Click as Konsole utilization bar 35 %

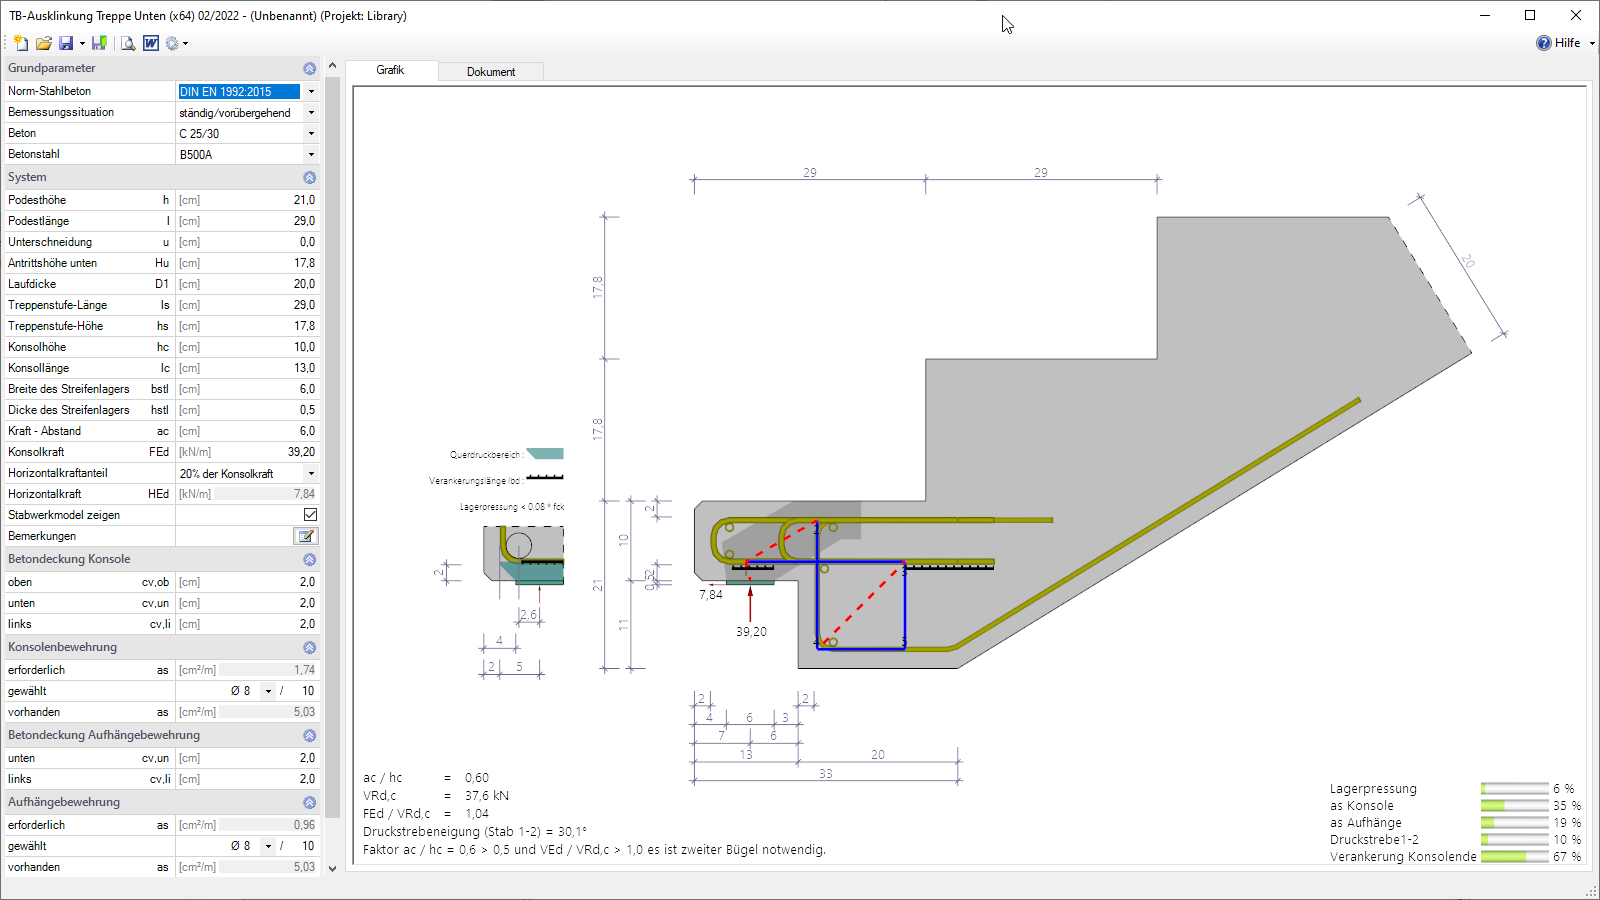coord(1514,806)
